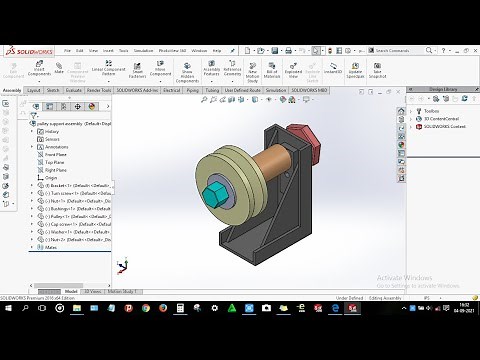Screen dimensions: 480x360
Task: Click Show Hidden Components
Action: click(187, 72)
